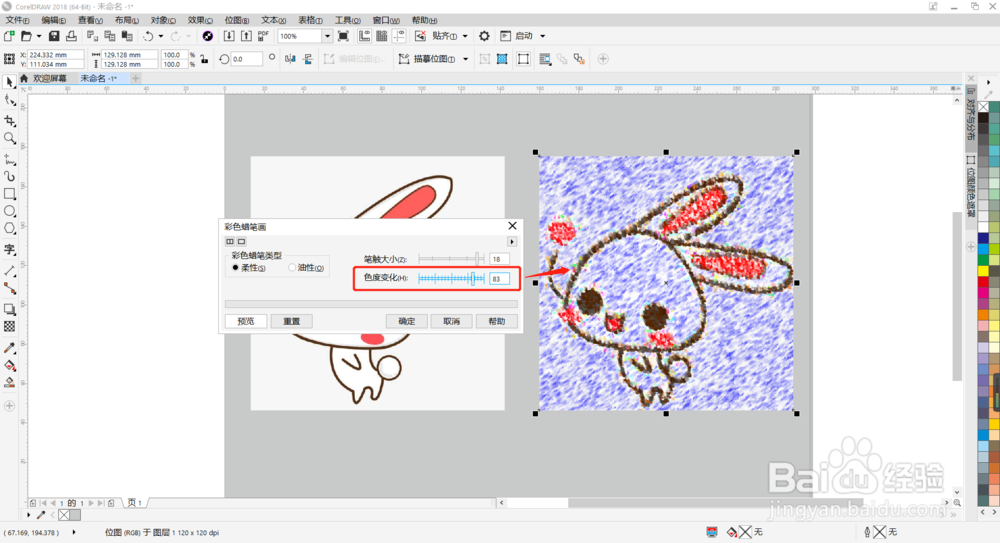
Task: Open the zoom level 100% dropdown
Action: point(327,36)
